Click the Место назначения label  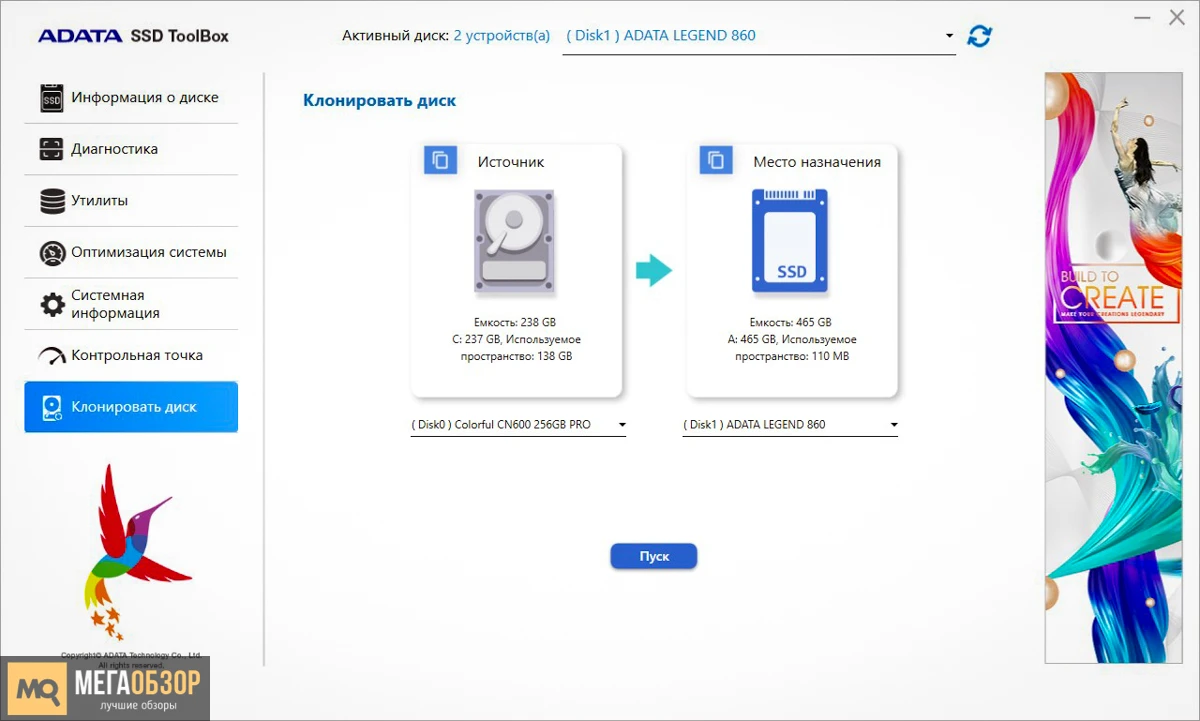point(817,162)
